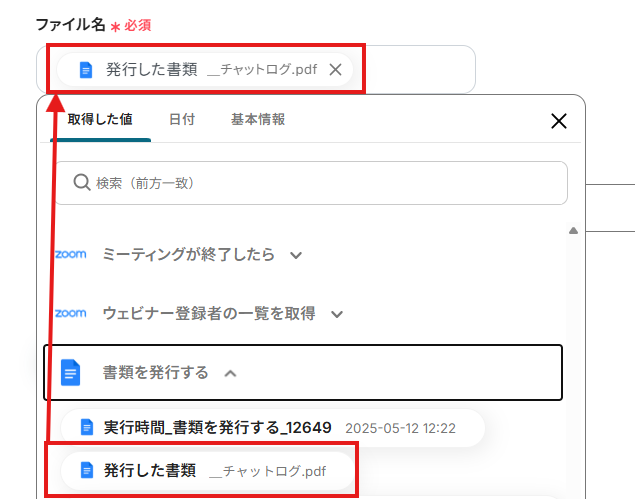This screenshot has width=635, height=499.
Task: Click the Zoom icon beside ミーティングが終了したら
Action: [x=70, y=255]
